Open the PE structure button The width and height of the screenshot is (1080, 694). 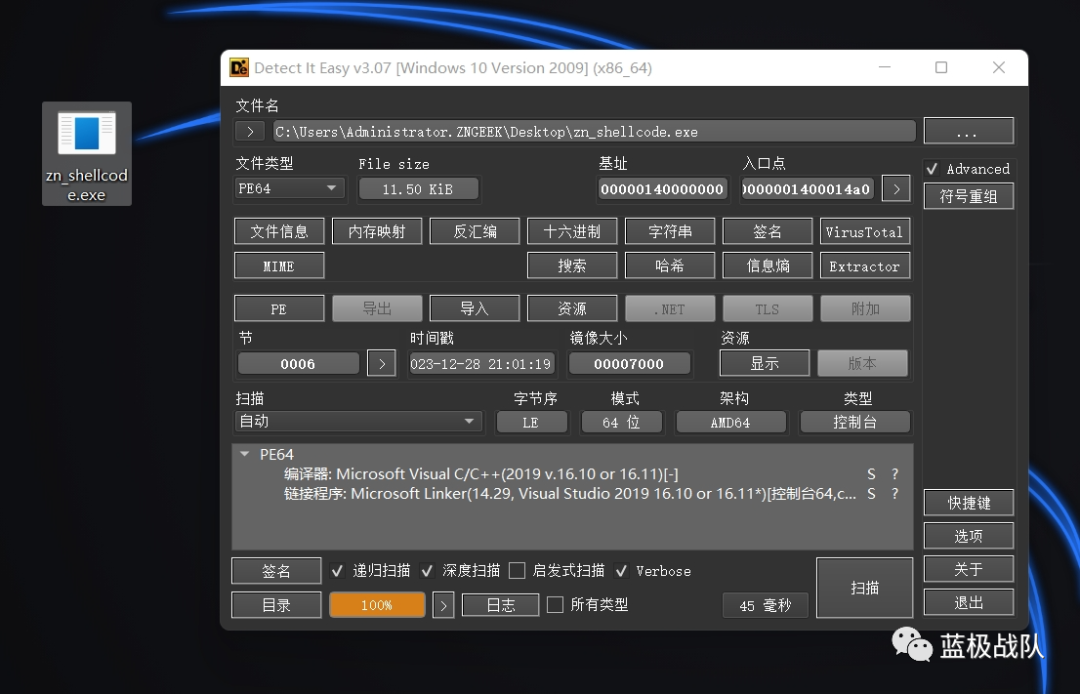[x=279, y=308]
